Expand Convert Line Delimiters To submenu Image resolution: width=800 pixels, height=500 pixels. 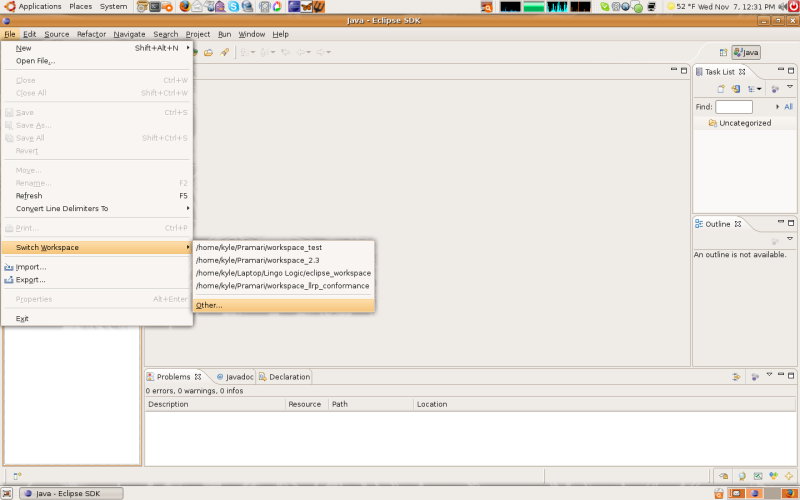[188, 208]
